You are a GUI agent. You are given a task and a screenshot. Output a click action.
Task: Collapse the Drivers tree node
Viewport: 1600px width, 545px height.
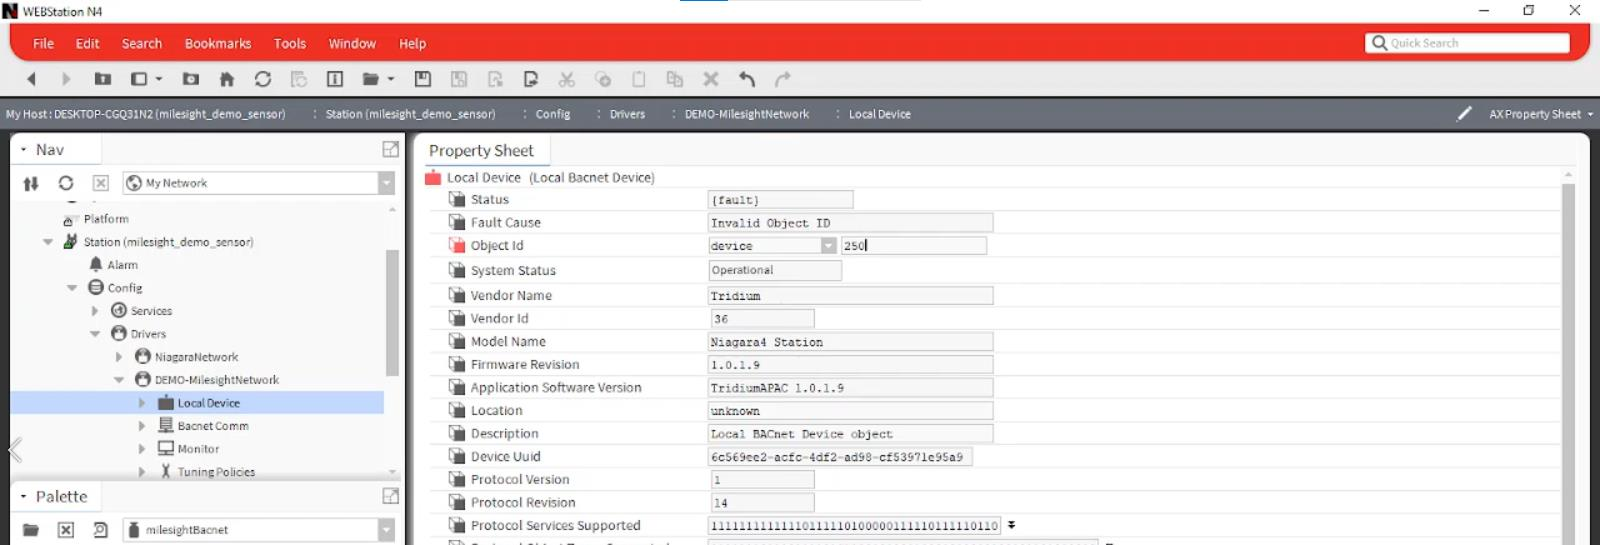pyautogui.click(x=95, y=334)
